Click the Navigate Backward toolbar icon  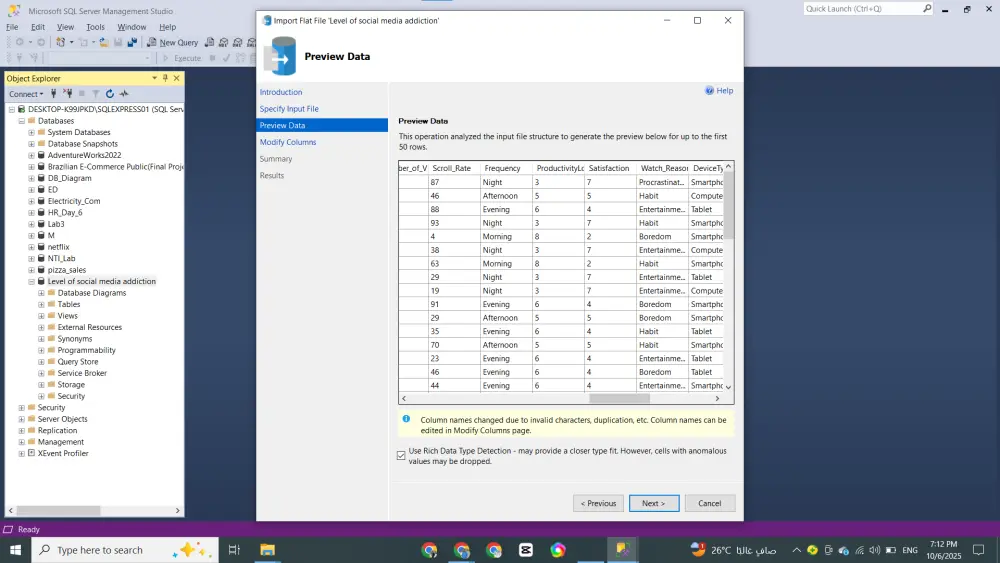click(20, 42)
